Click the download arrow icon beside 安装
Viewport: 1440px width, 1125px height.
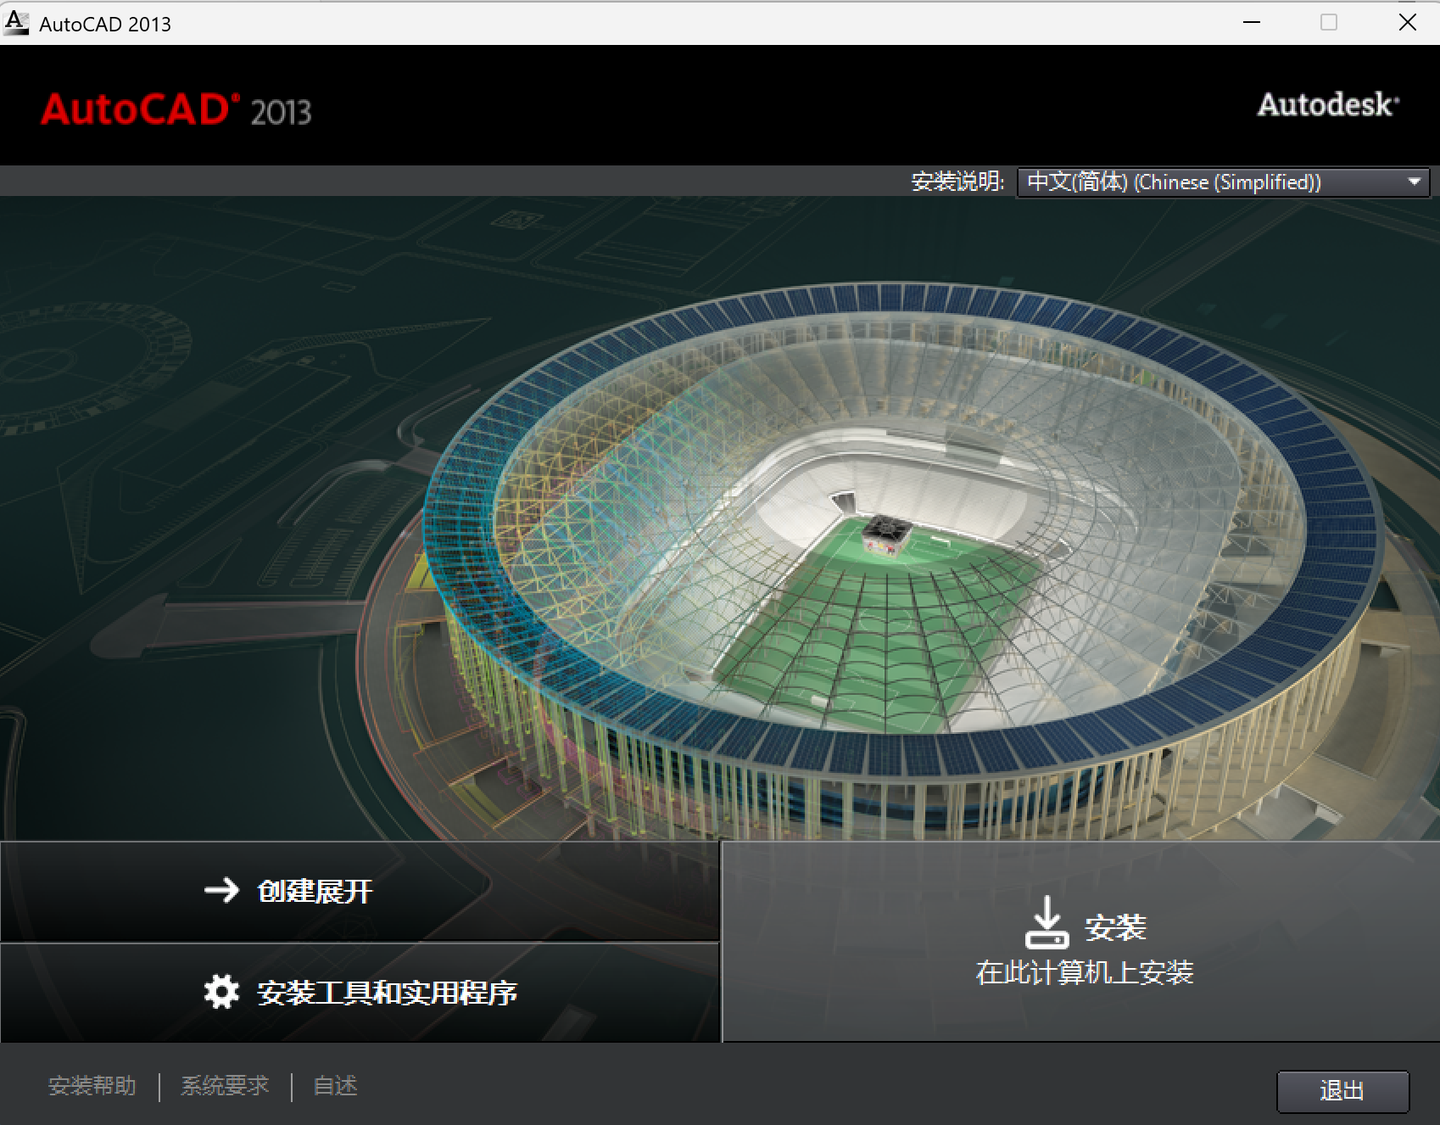tap(1047, 922)
